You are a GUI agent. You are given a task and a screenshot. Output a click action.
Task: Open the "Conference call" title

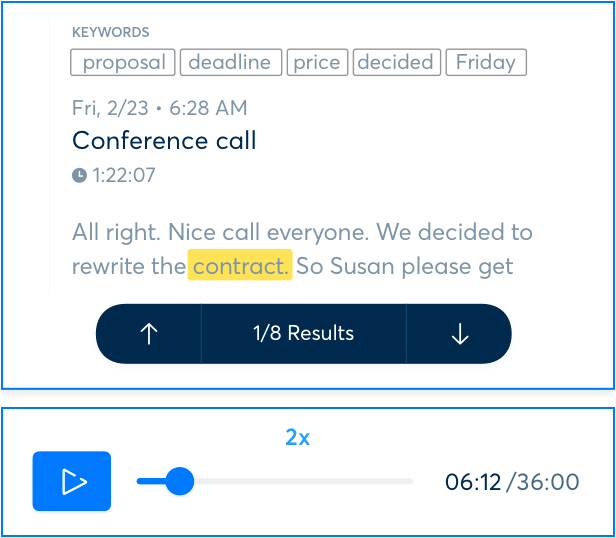coord(164,140)
